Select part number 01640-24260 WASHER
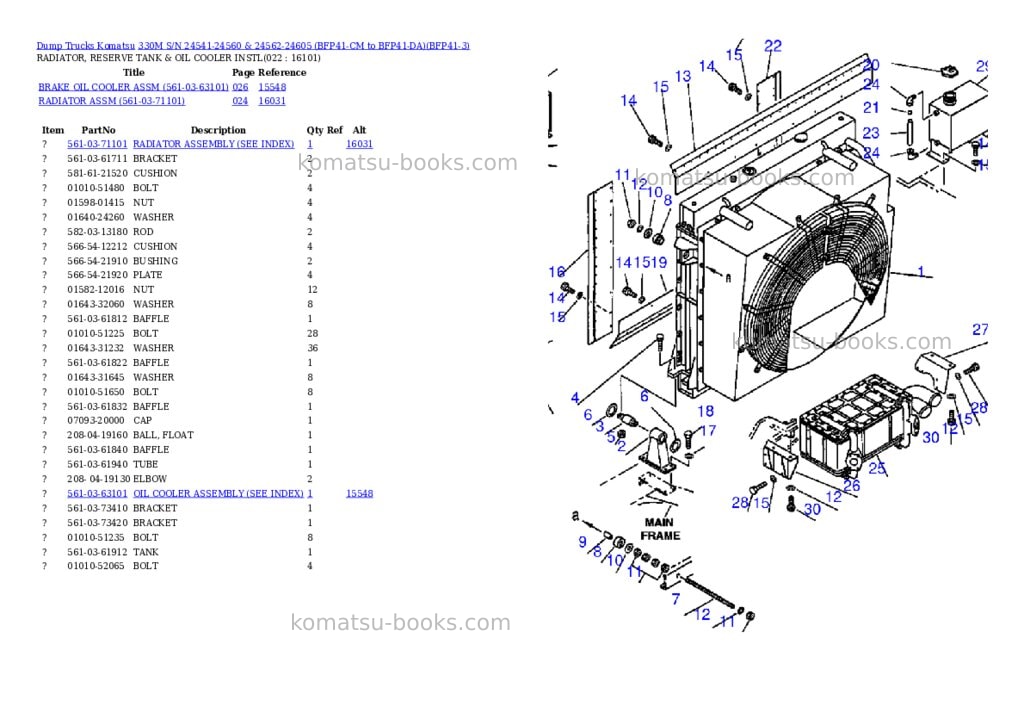The image size is (1024, 725). [x=96, y=217]
